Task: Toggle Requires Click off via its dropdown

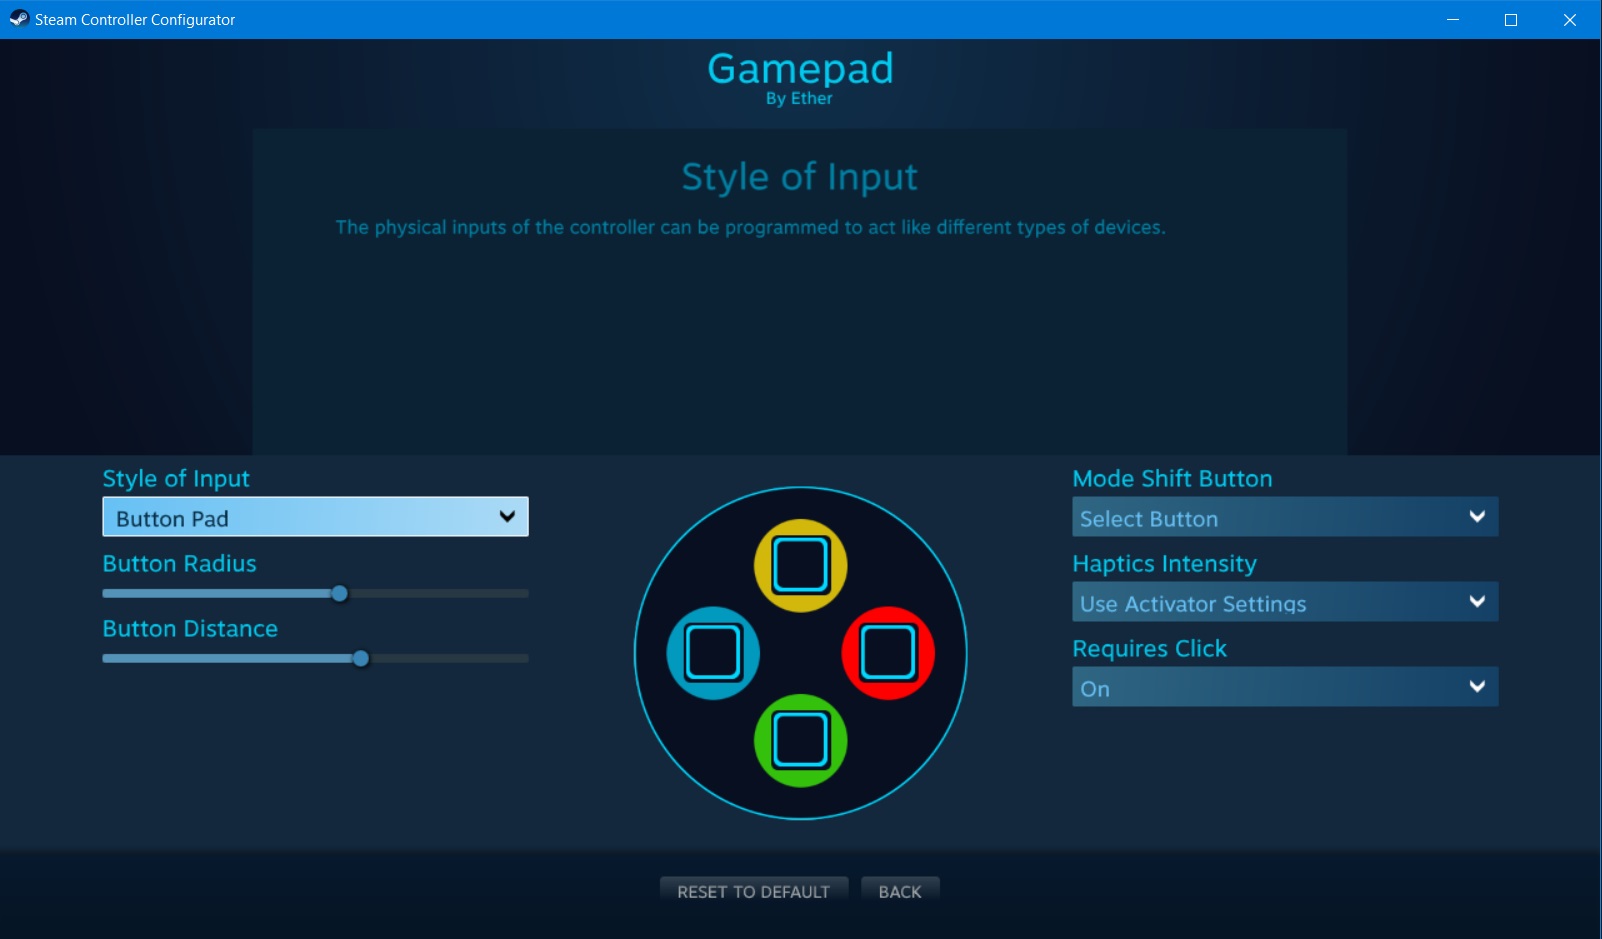Action: (x=1285, y=687)
